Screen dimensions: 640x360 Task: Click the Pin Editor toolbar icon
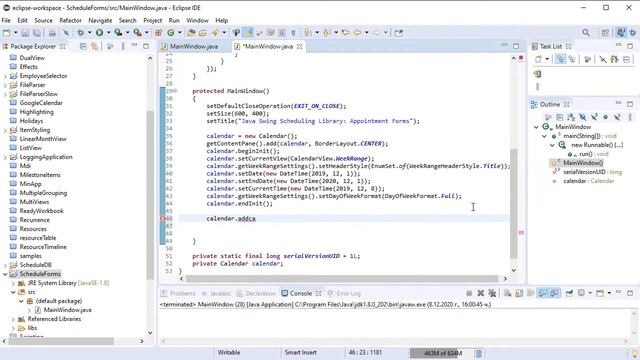[399, 33]
